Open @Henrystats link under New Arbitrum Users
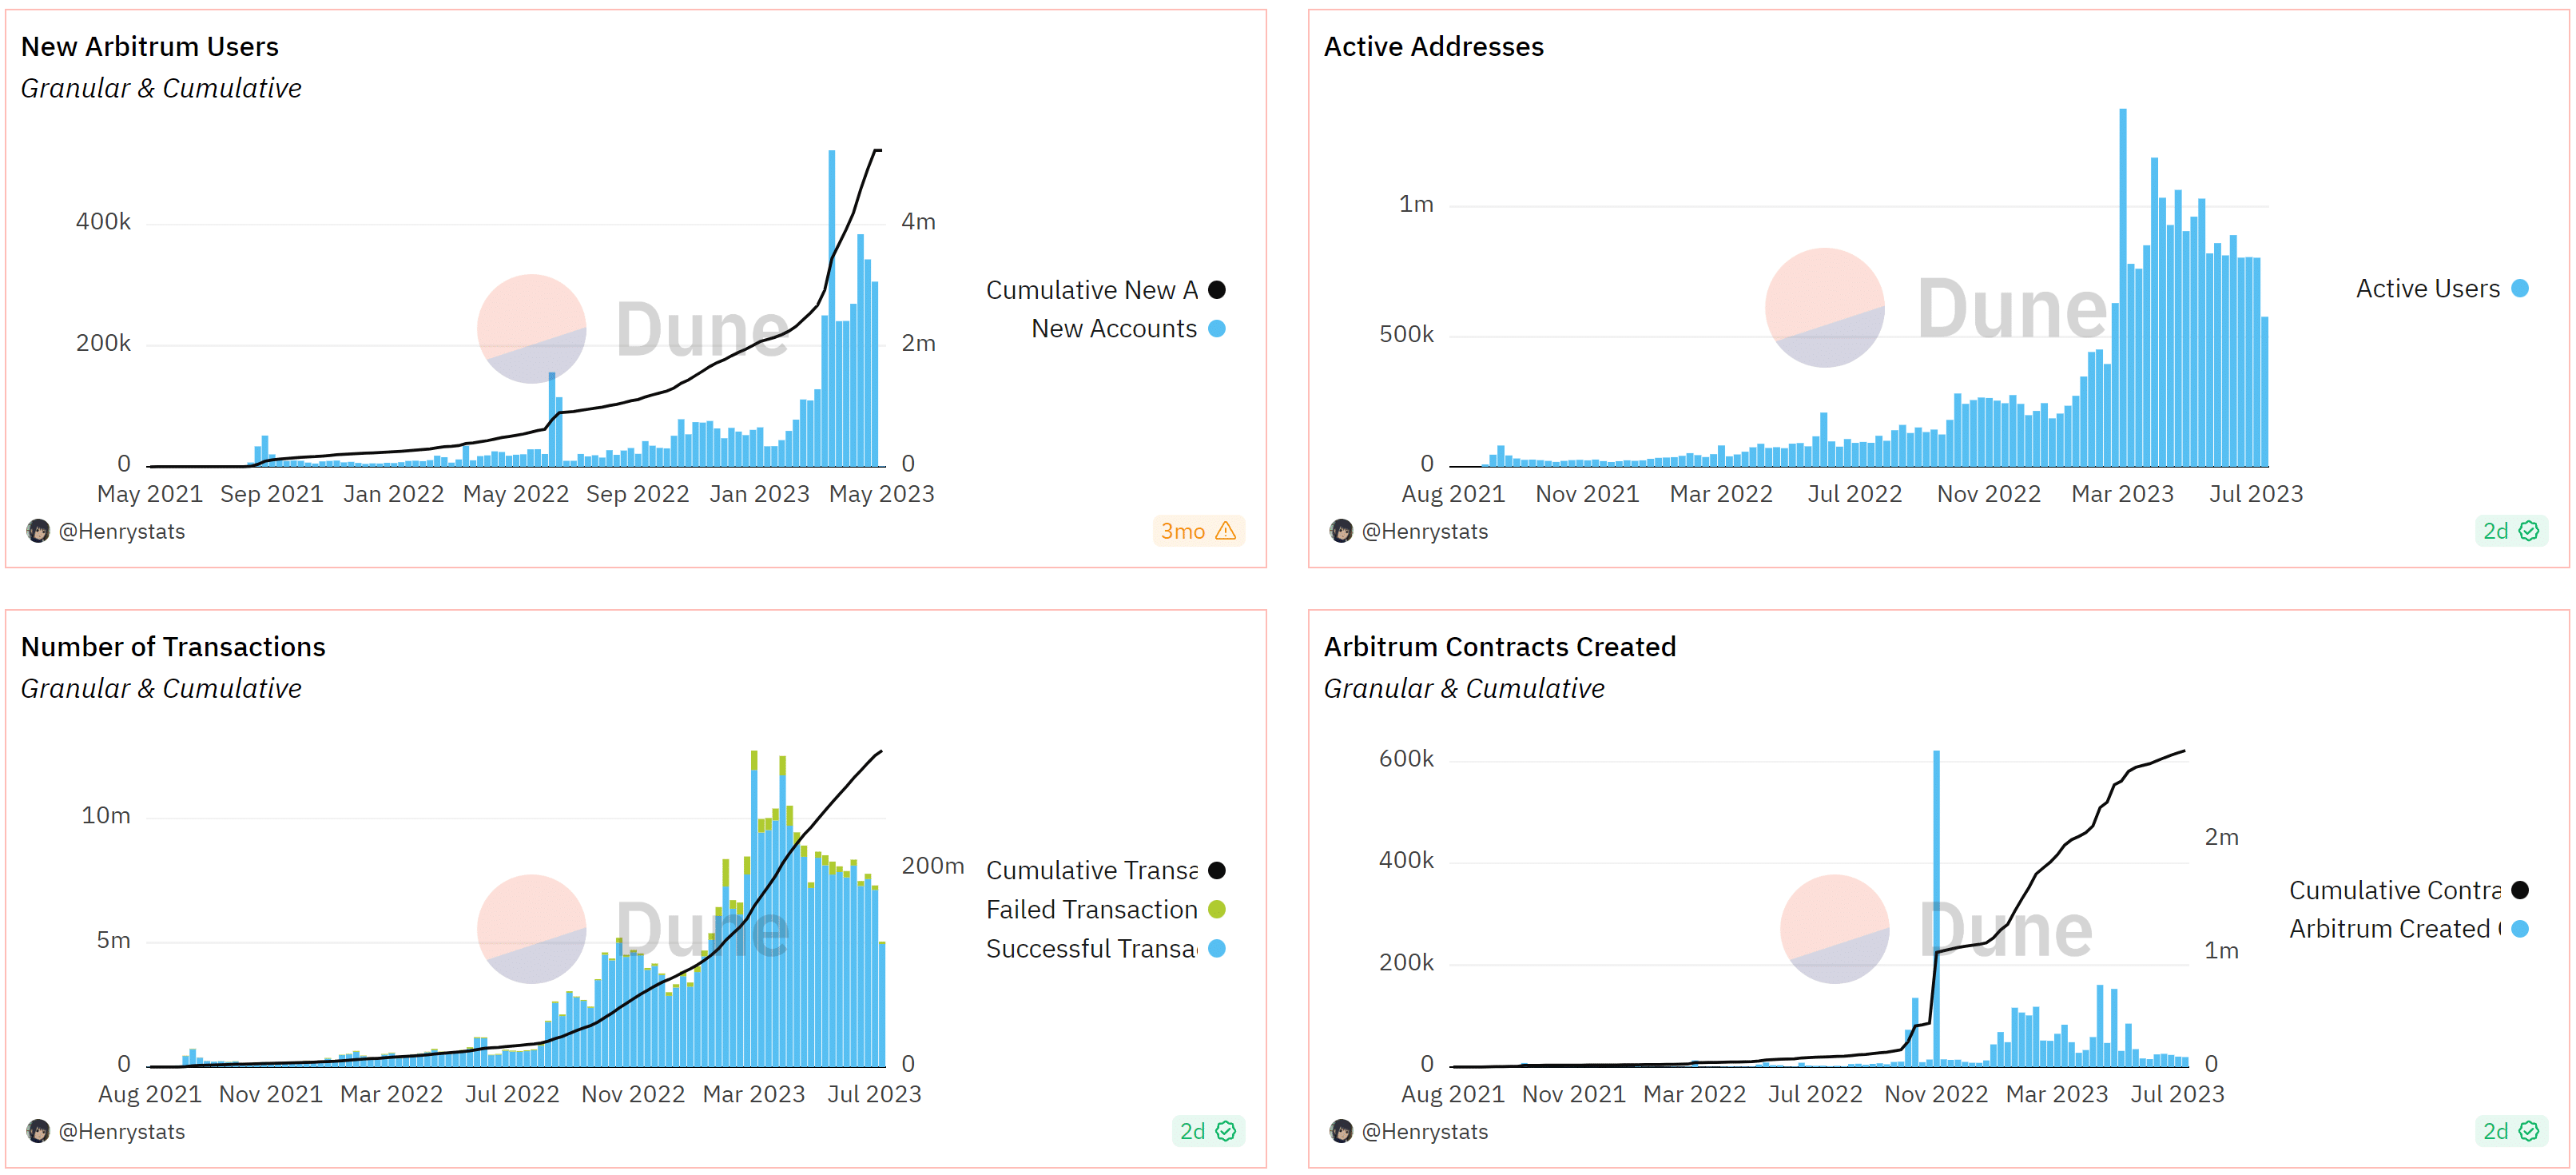Screen dimensions: 2576x1175 [x=122, y=531]
